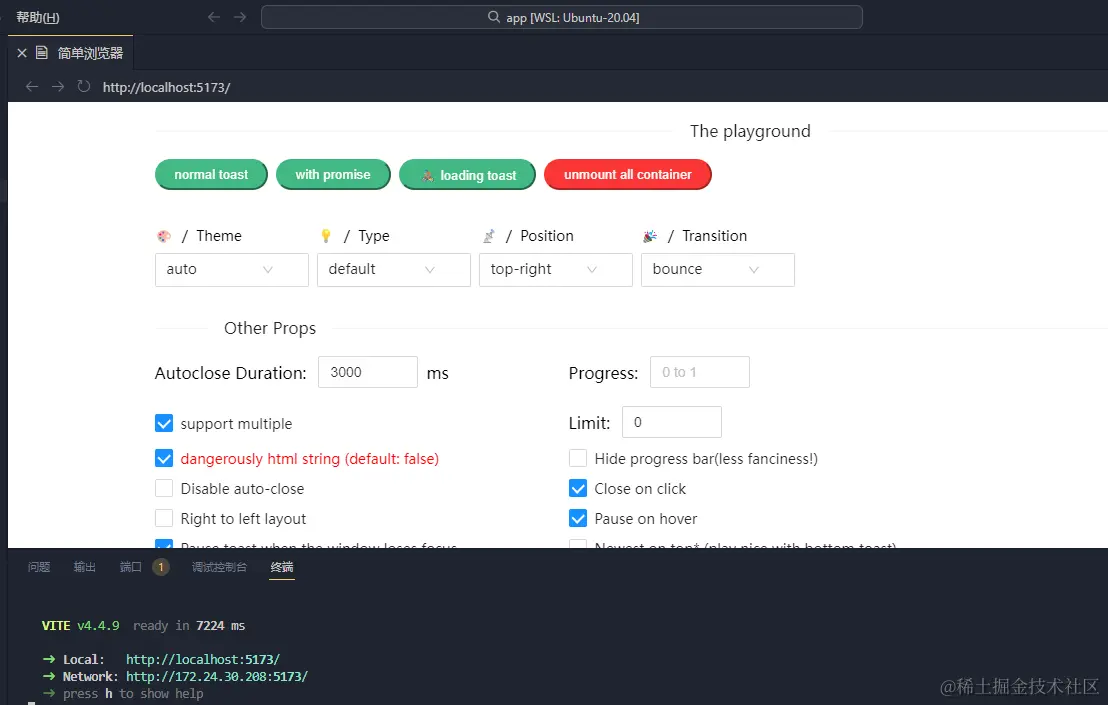
Task: Click the press h to show help line
Action: (x=123, y=694)
